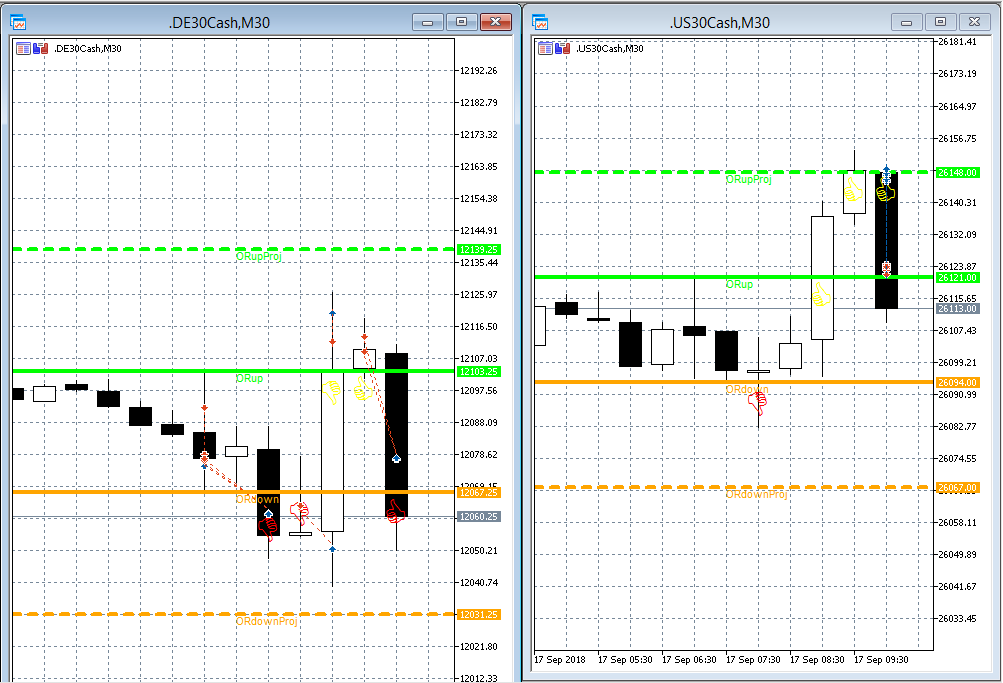Select the yellow thumbs-up just below the ORup line in US30
Screen dimensions: 1003x683
(821, 295)
